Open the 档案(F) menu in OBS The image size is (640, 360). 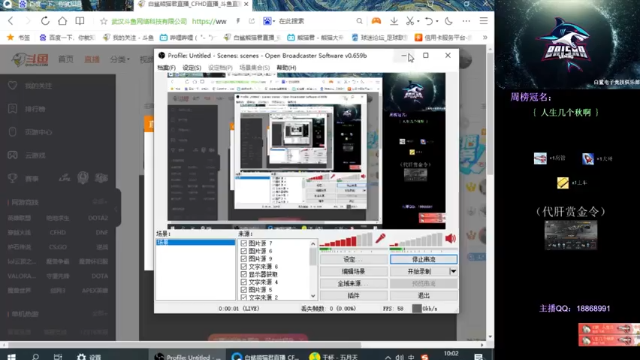(167, 67)
